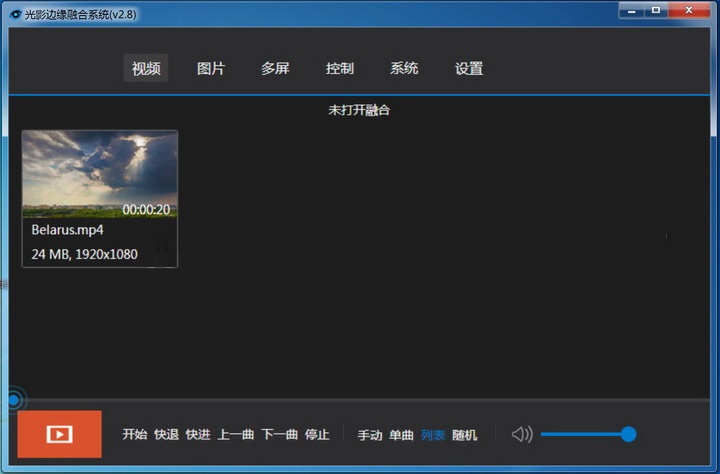Click 快进 to fast forward

[198, 434]
